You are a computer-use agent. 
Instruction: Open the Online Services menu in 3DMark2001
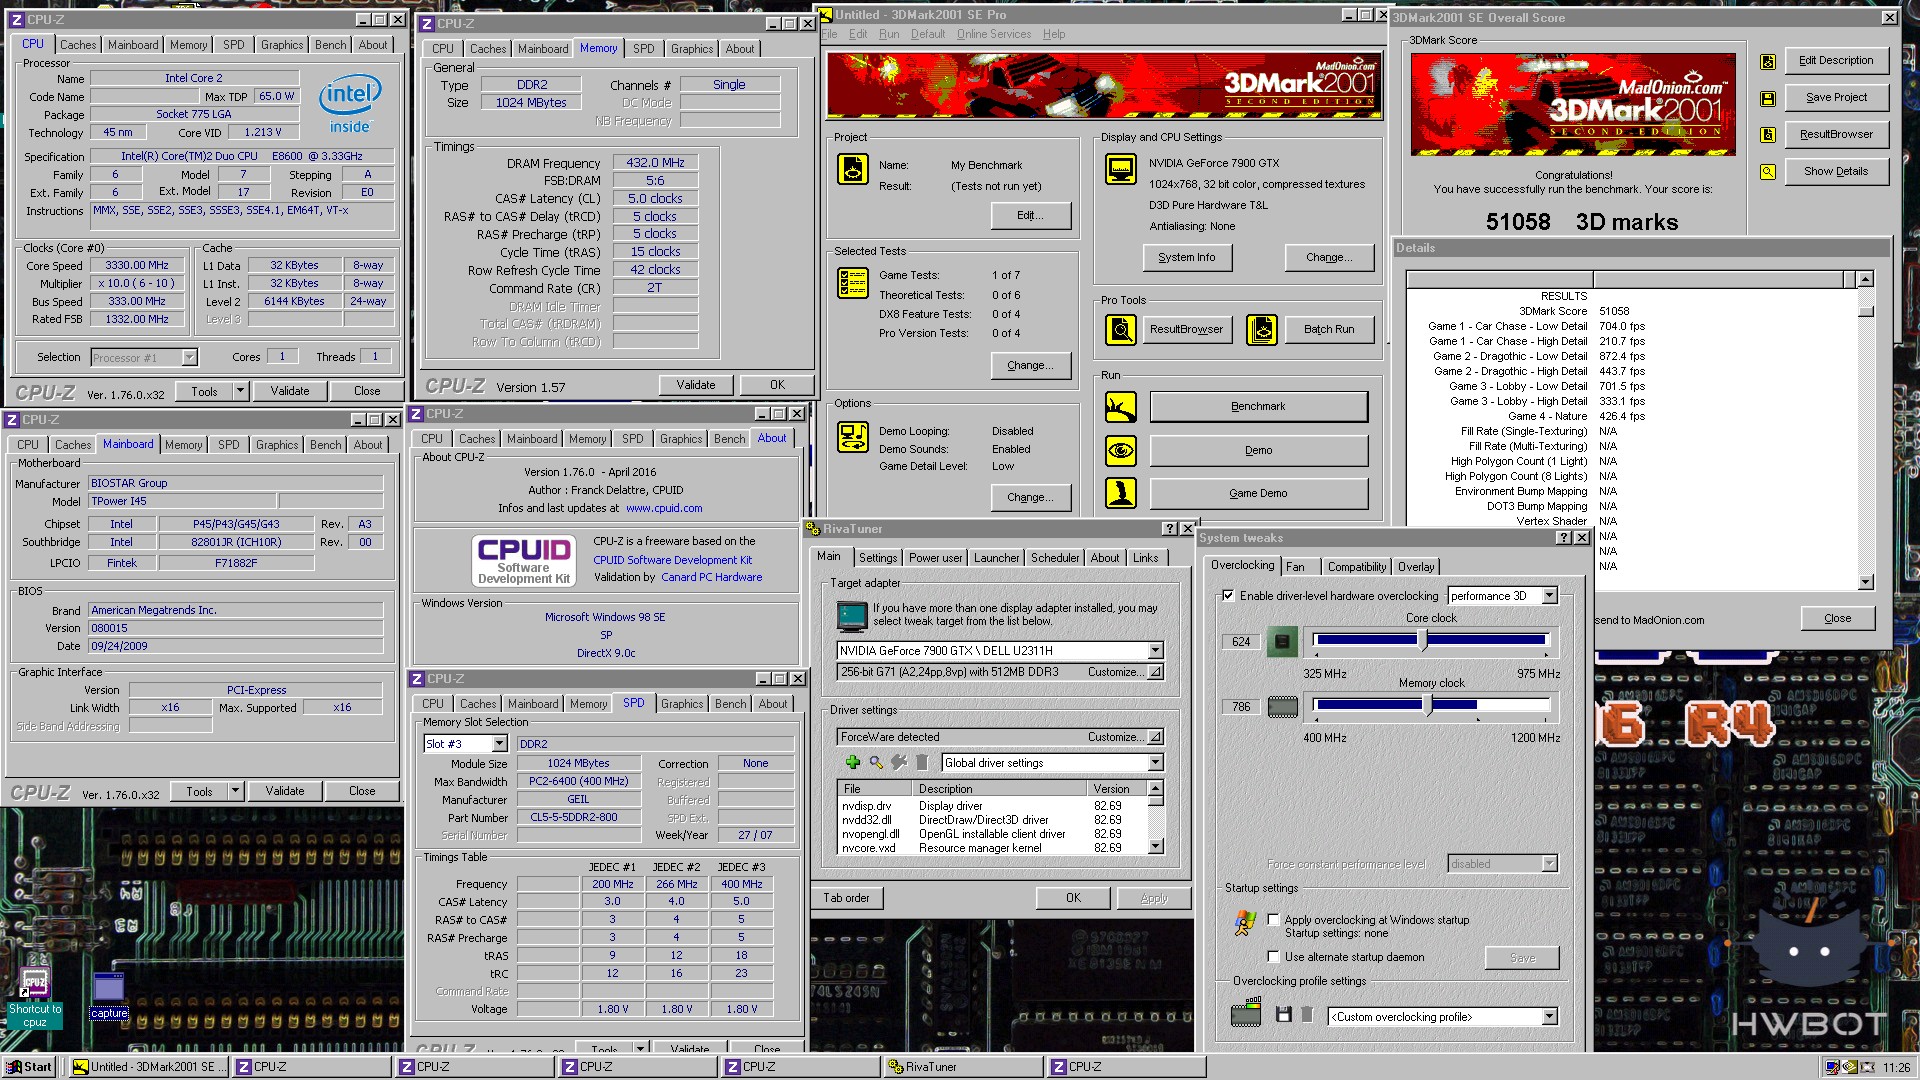tap(993, 34)
